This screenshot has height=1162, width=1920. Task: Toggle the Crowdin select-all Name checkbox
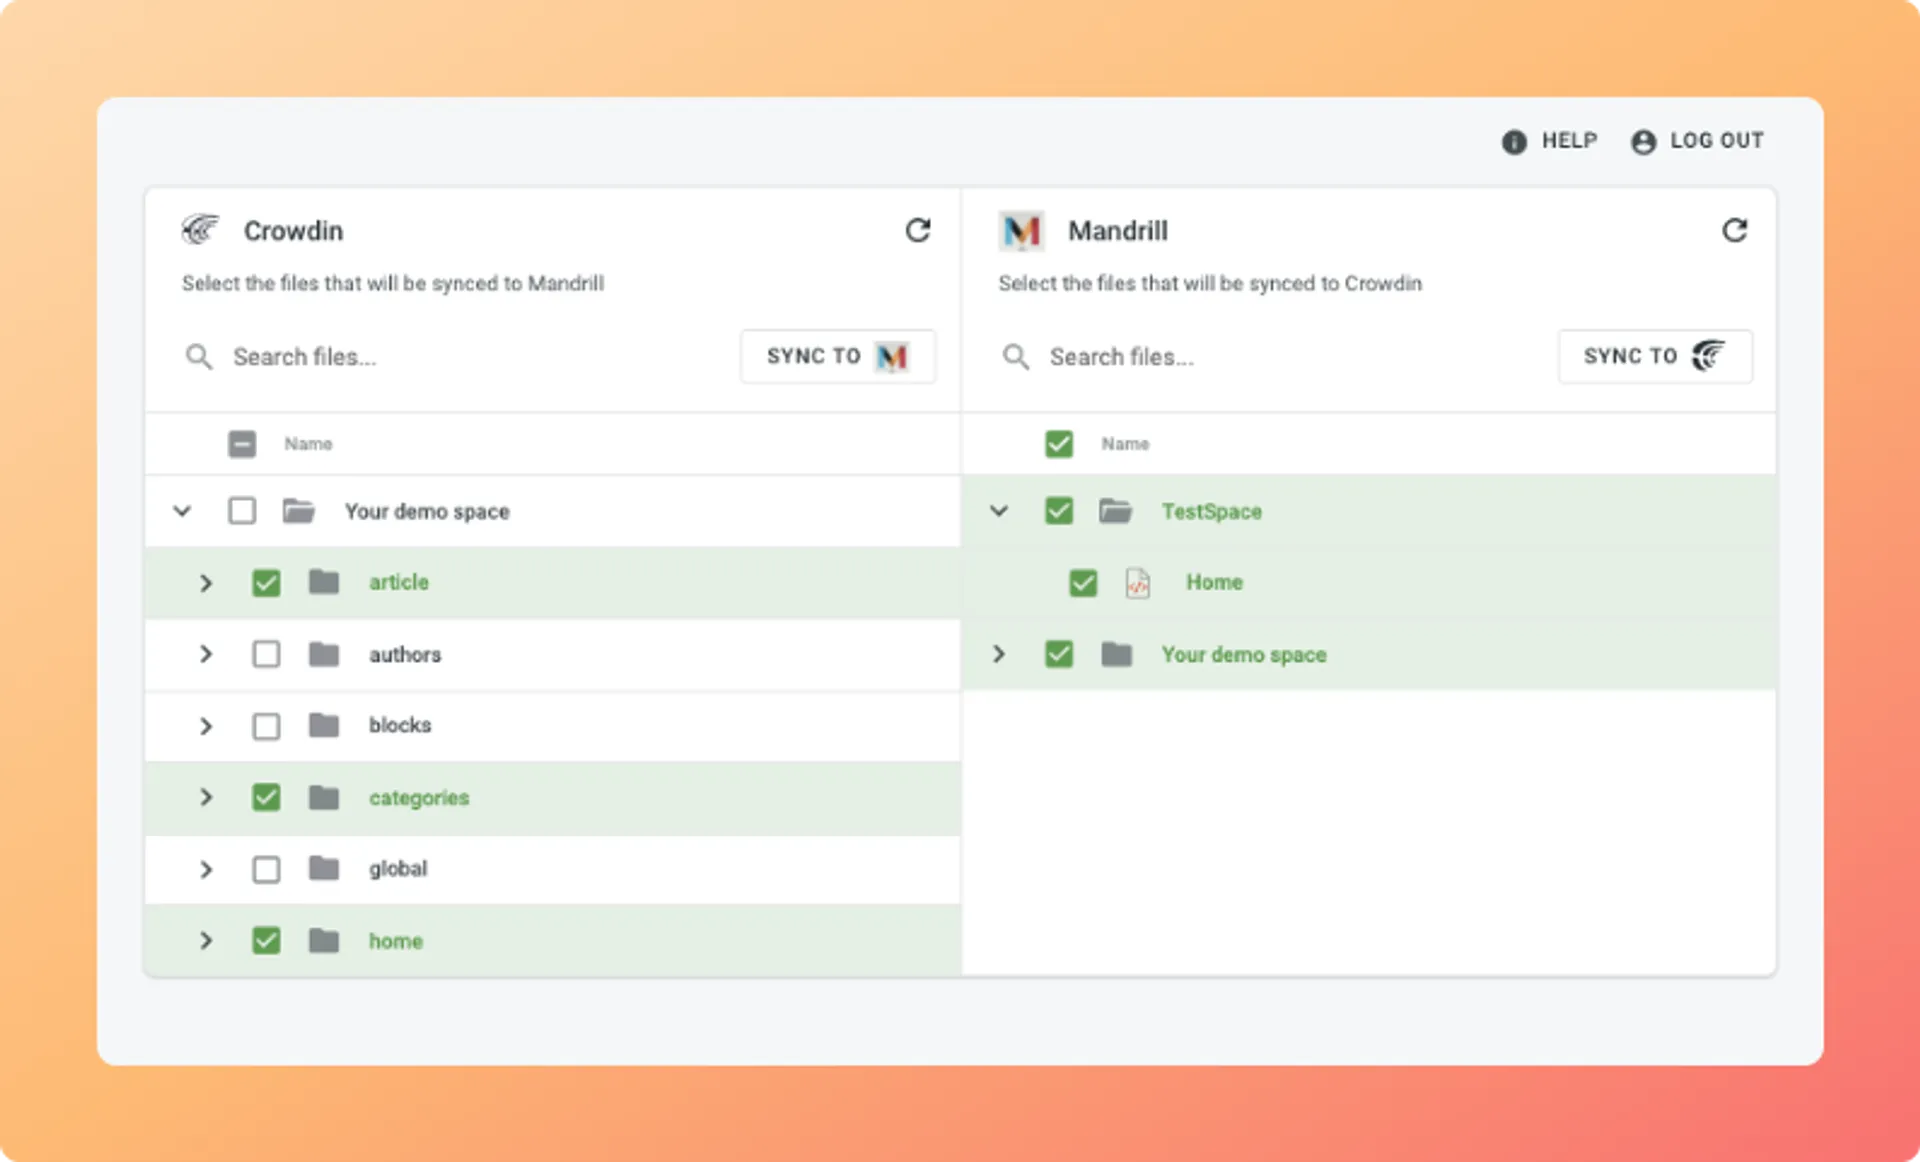(x=242, y=443)
